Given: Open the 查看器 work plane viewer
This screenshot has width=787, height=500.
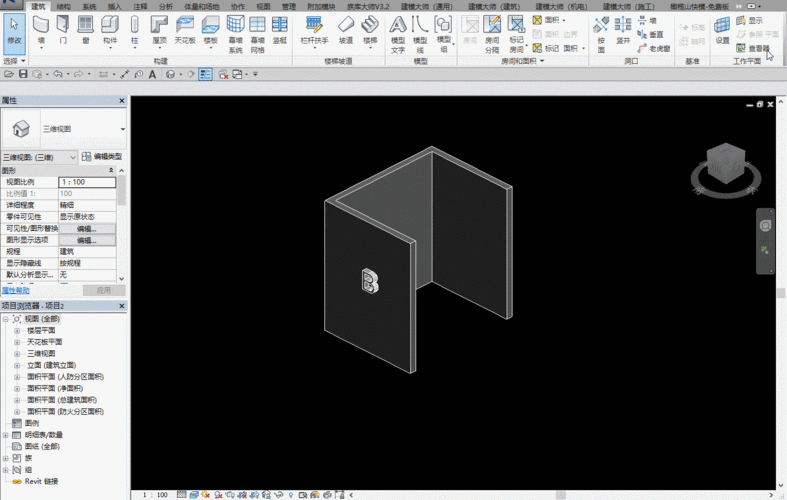Looking at the screenshot, I should 753,47.
